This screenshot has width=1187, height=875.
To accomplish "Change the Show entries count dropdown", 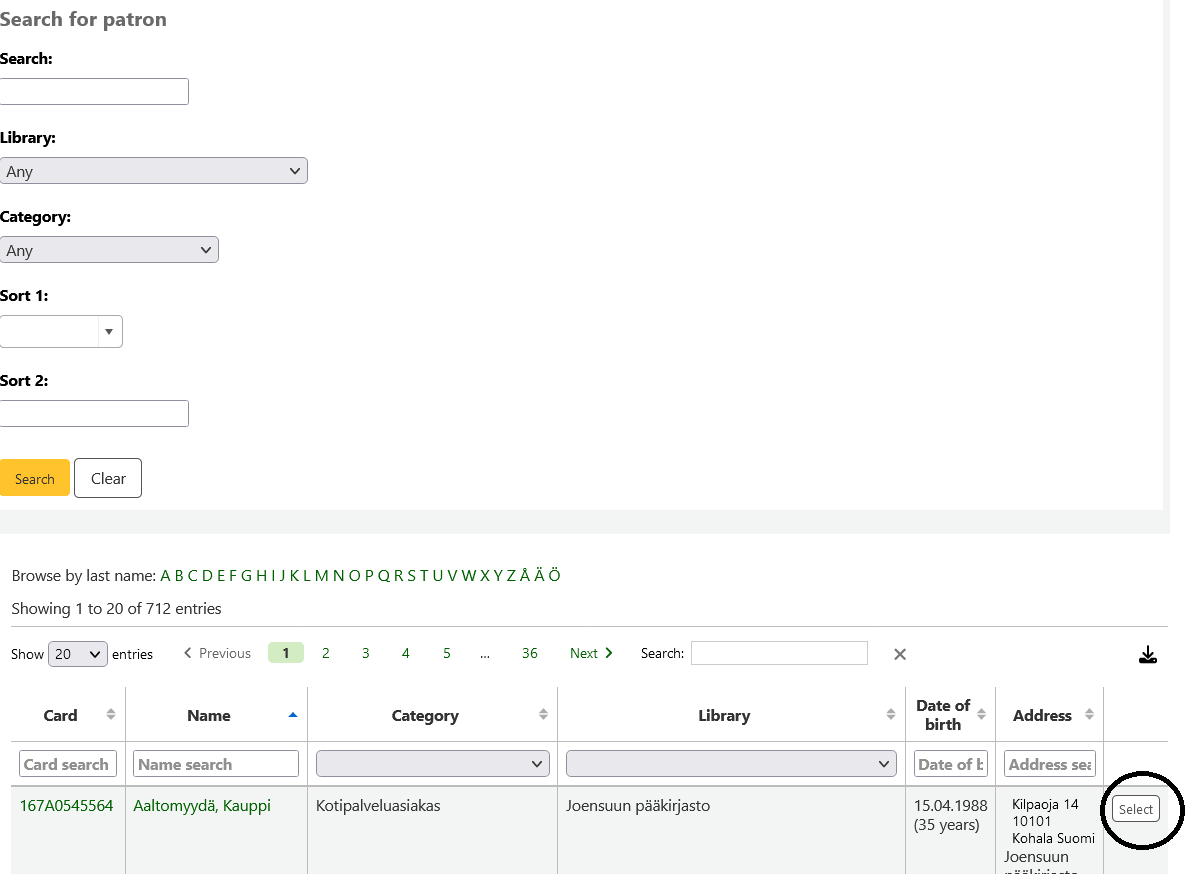I will pyautogui.click(x=77, y=654).
